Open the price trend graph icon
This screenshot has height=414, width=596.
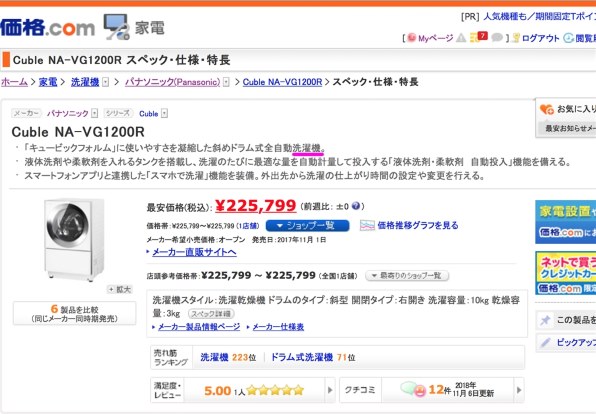point(367,225)
